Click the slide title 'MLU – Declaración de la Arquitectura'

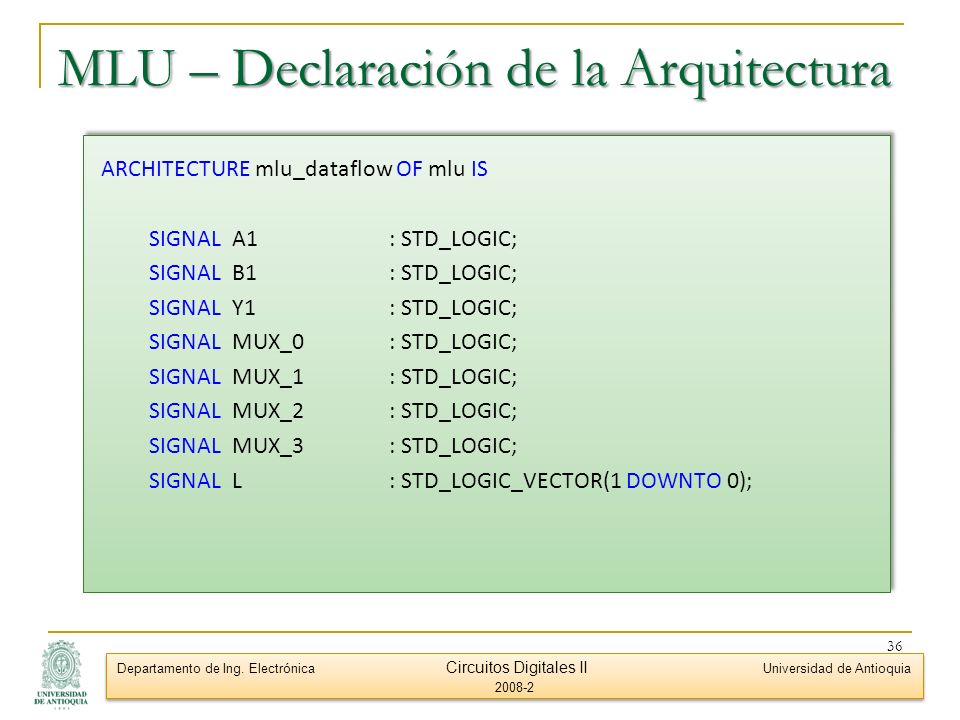tap(474, 69)
